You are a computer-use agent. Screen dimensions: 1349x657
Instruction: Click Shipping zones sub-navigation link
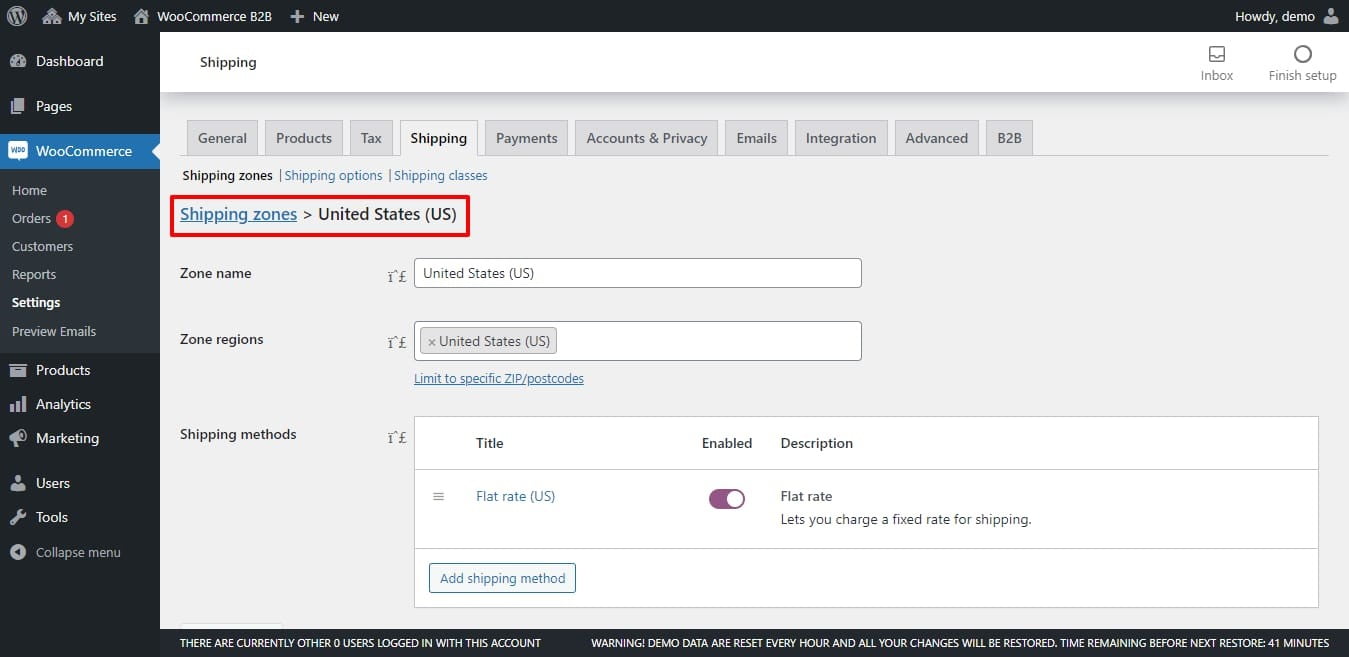point(227,175)
